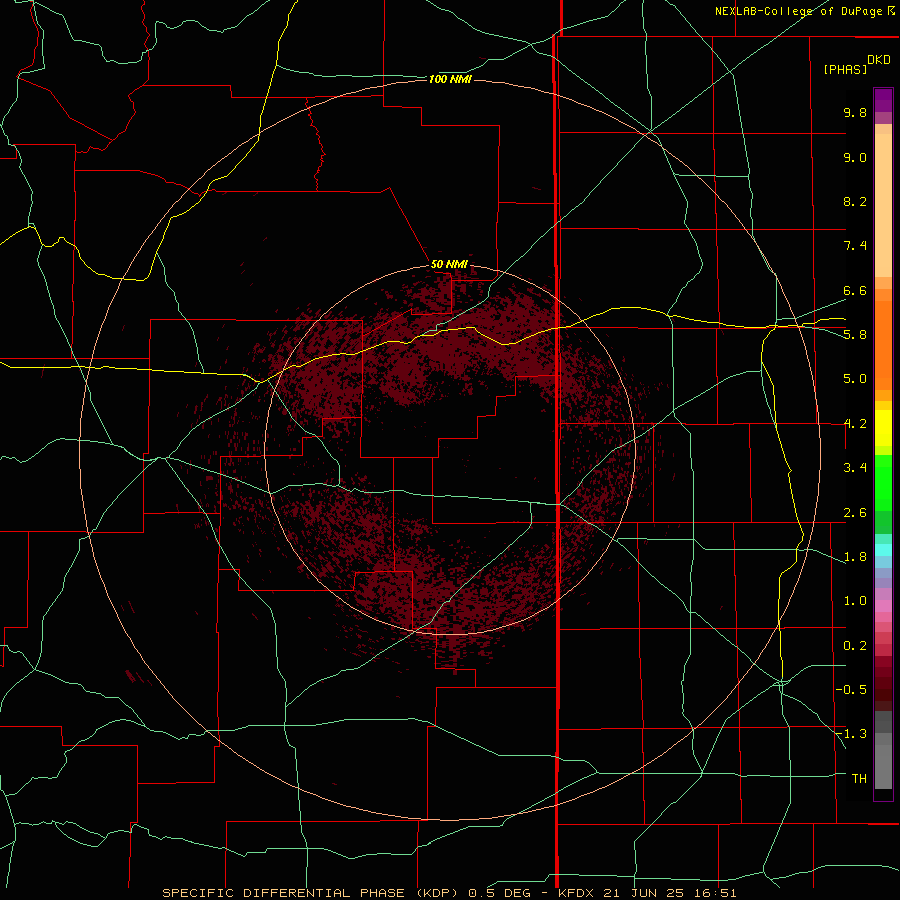Click the -1.3 scale value
The height and width of the screenshot is (900, 900).
coord(851,734)
